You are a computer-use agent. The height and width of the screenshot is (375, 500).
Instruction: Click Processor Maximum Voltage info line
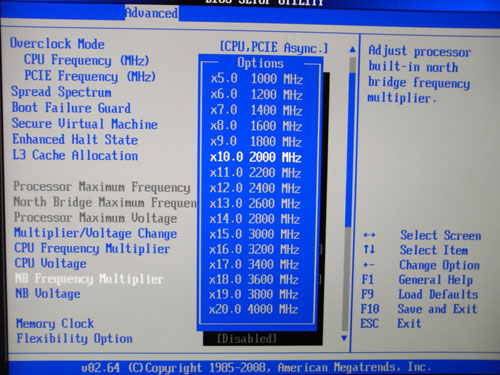(95, 218)
